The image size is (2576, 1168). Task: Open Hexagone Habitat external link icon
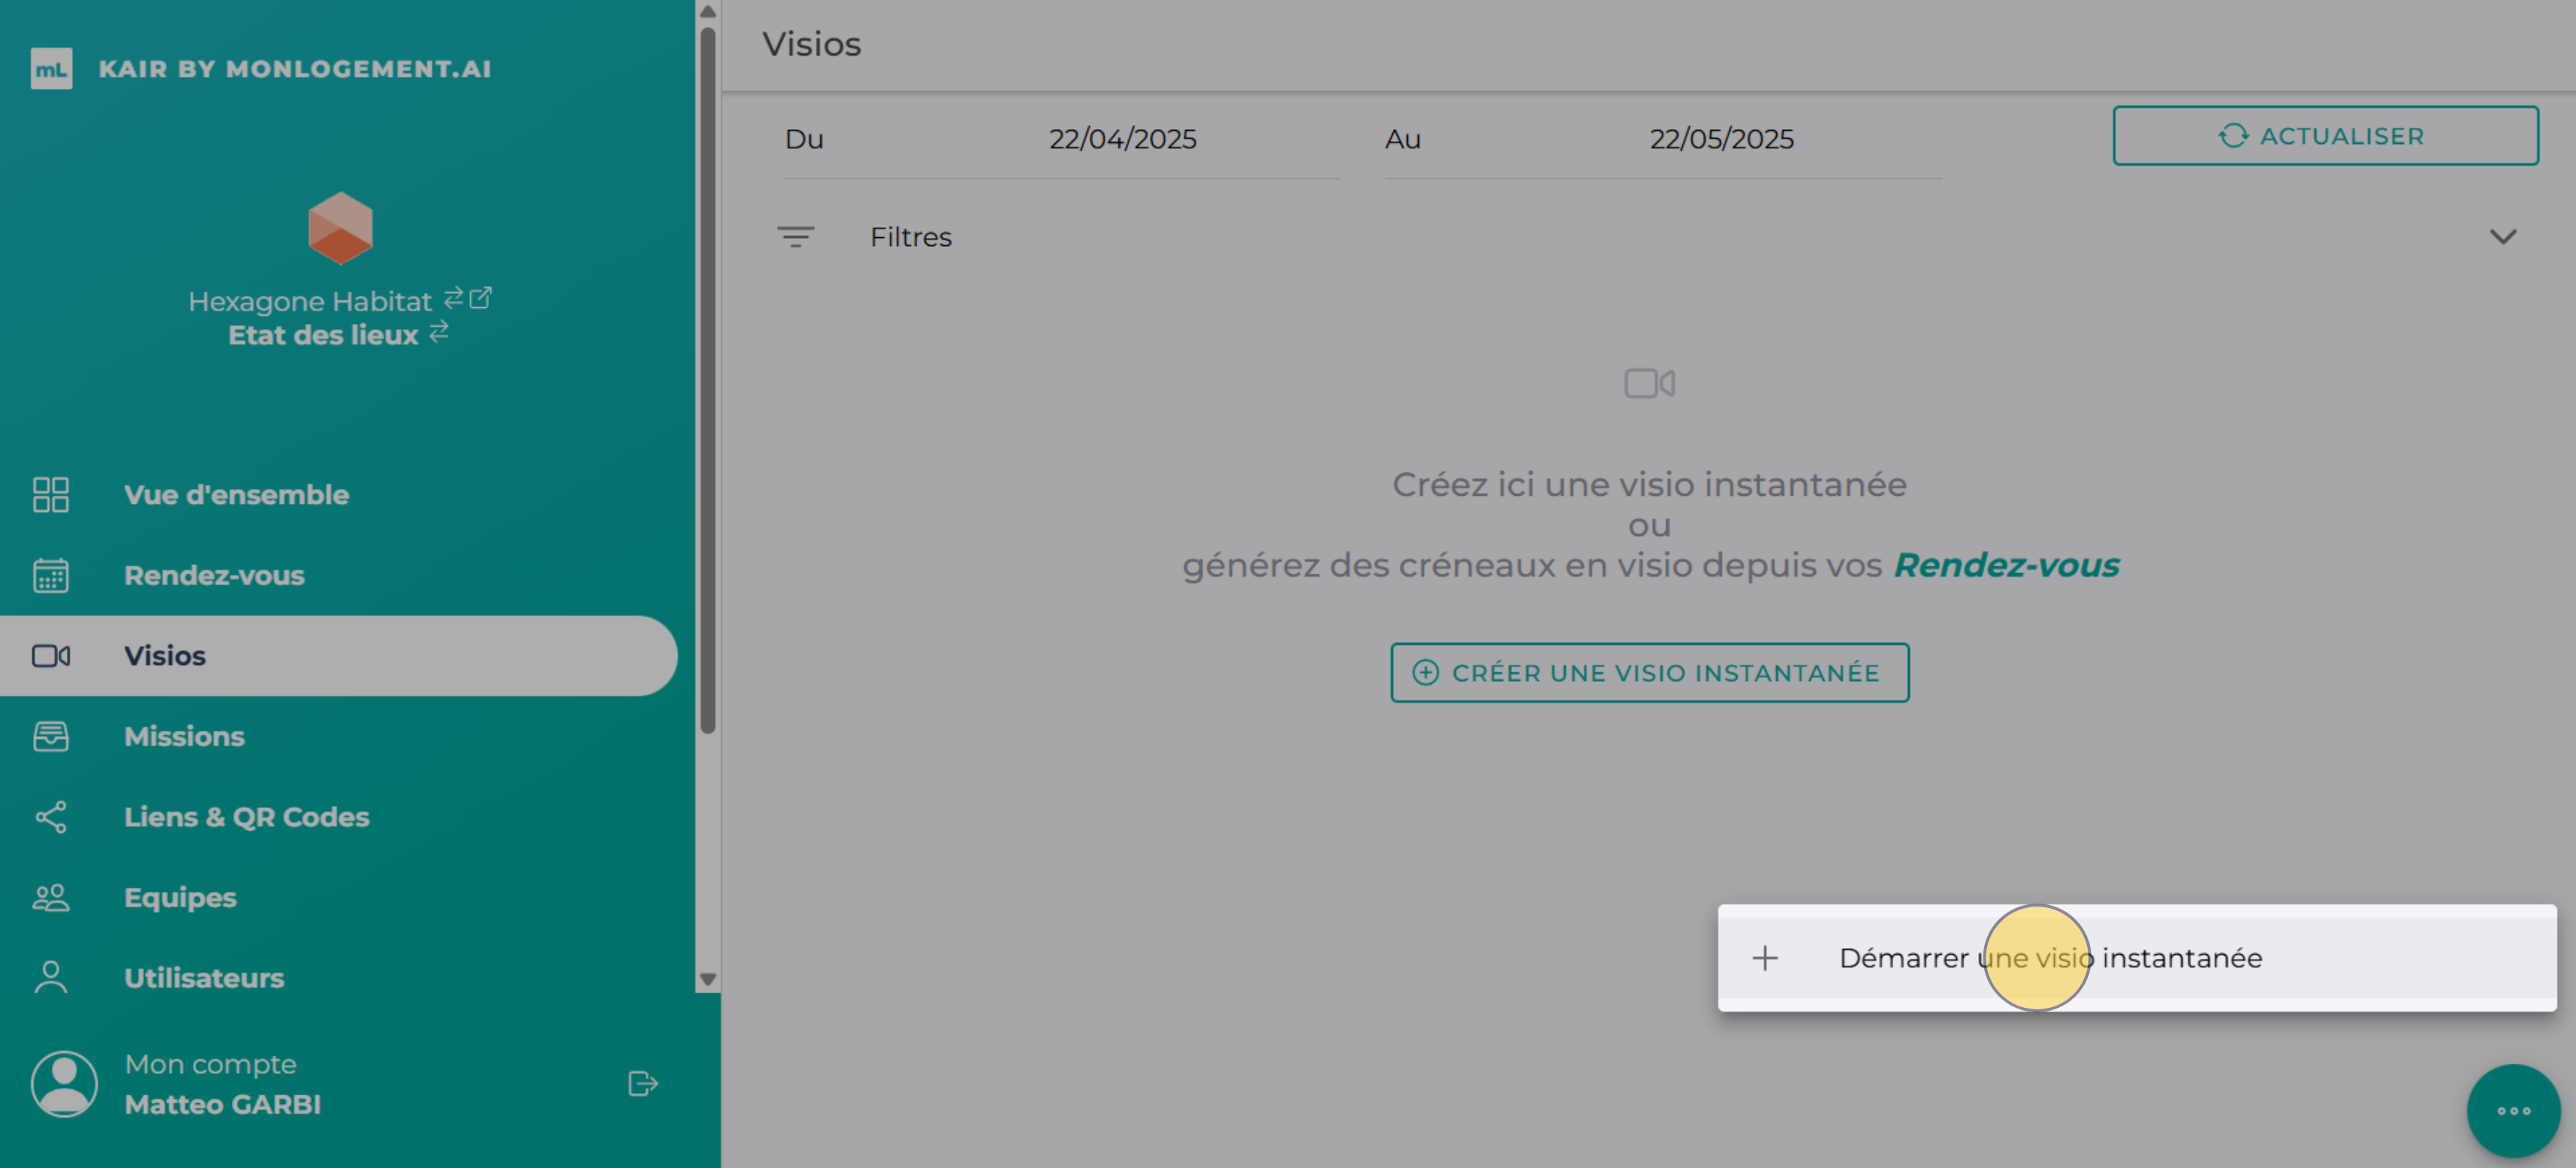tap(481, 297)
